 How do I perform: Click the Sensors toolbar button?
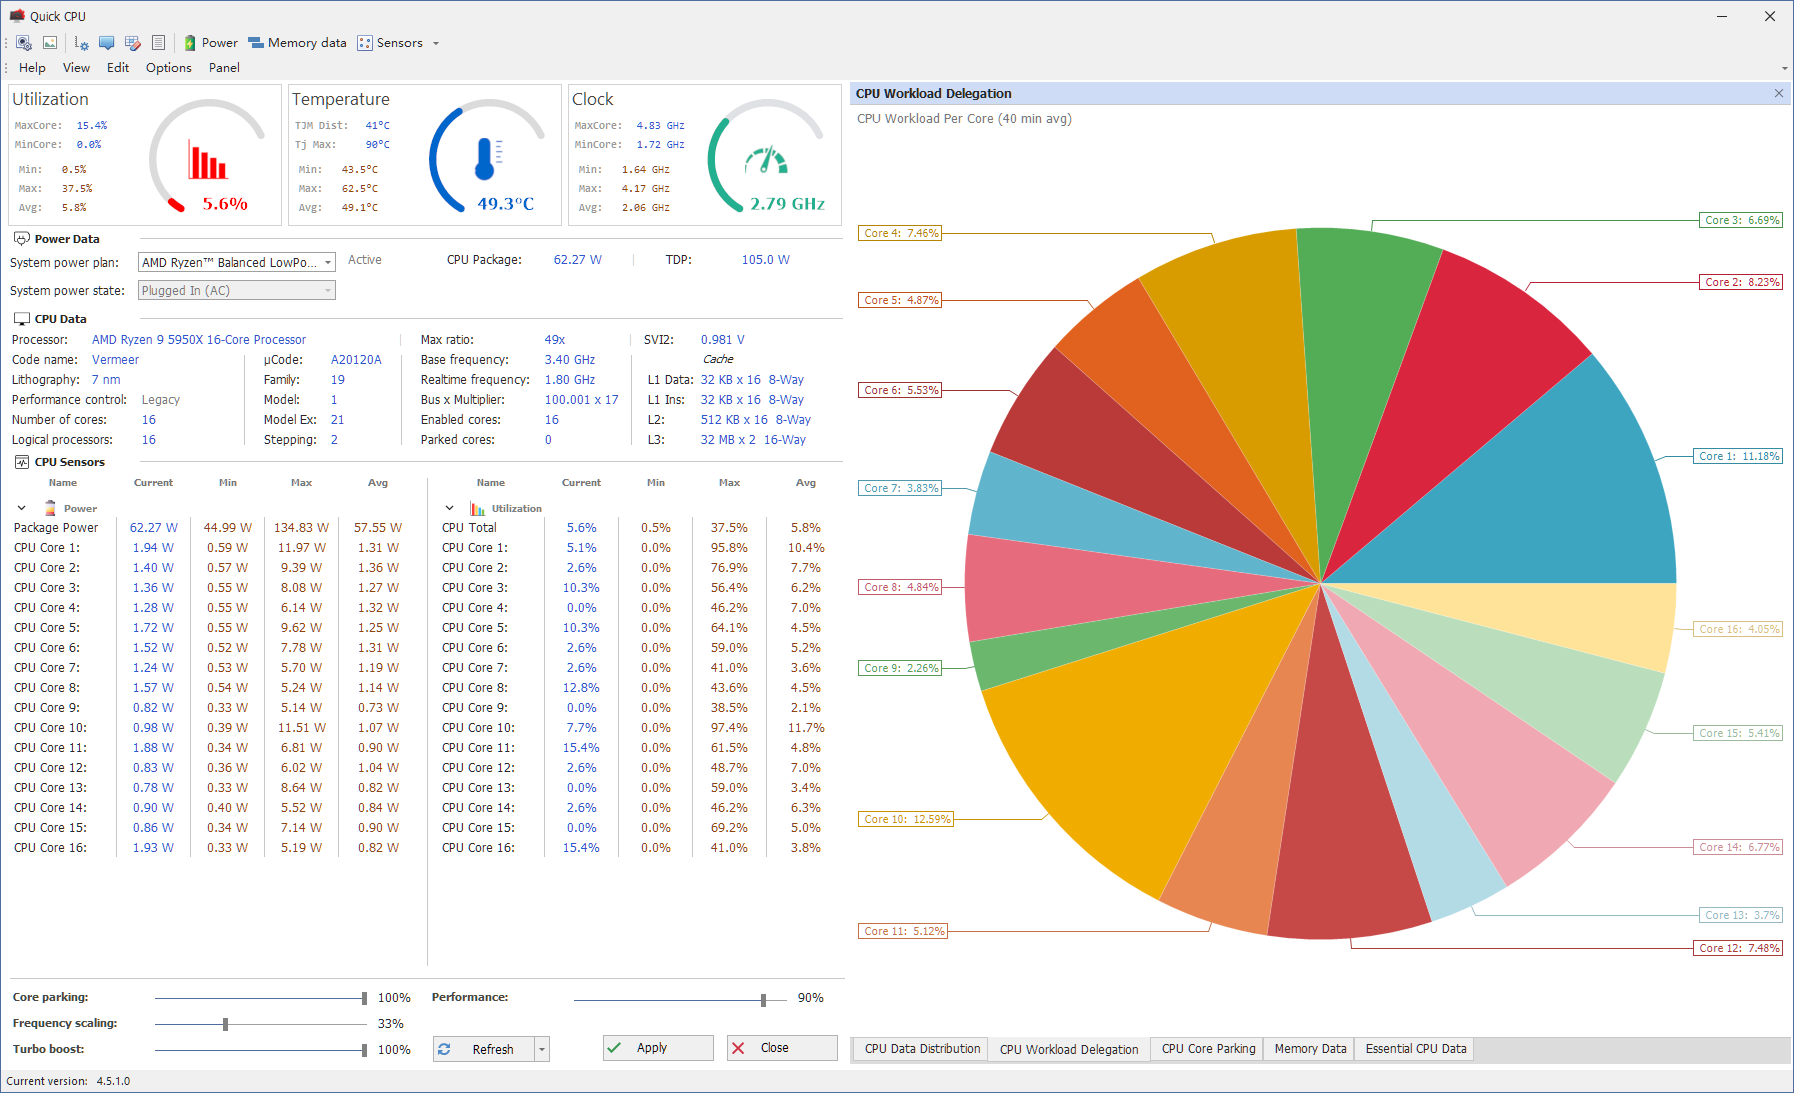(390, 43)
